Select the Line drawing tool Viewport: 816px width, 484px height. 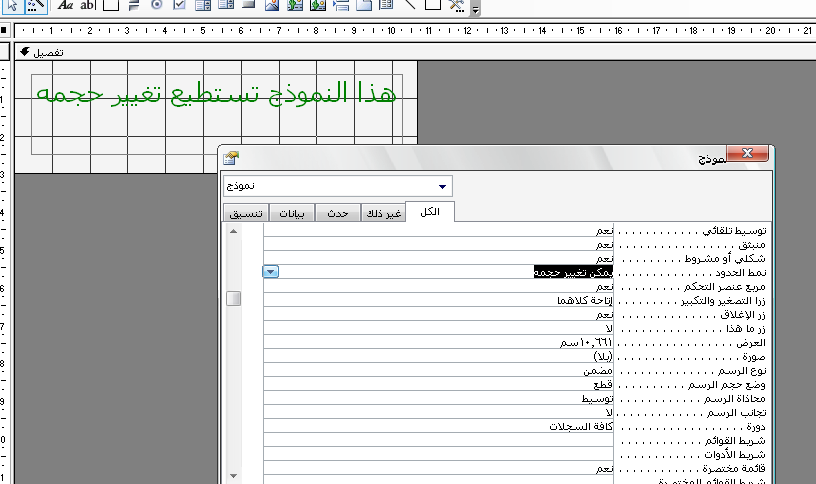(410, 6)
